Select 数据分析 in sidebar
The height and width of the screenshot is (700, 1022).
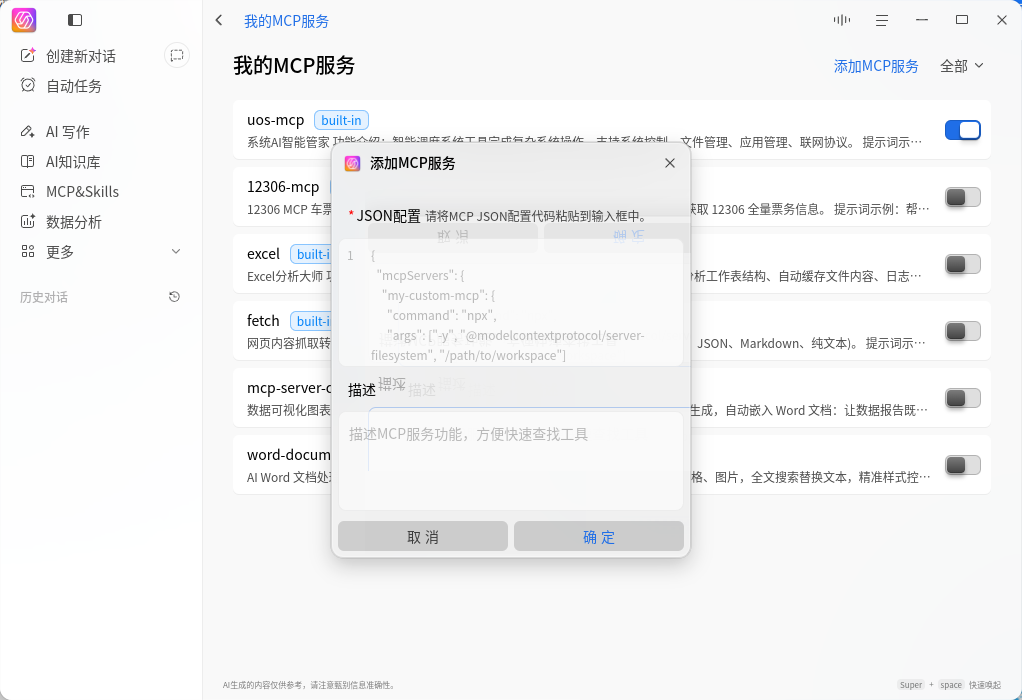[74, 222]
